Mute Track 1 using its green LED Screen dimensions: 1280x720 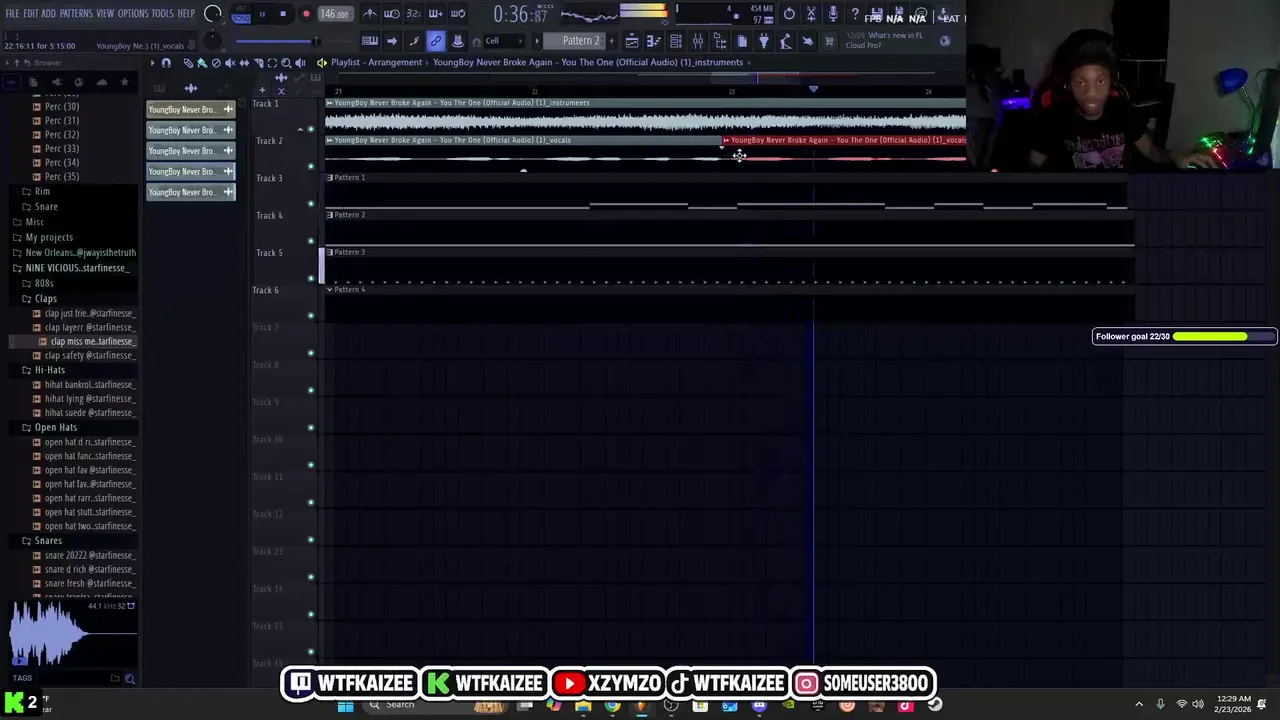pos(311,128)
